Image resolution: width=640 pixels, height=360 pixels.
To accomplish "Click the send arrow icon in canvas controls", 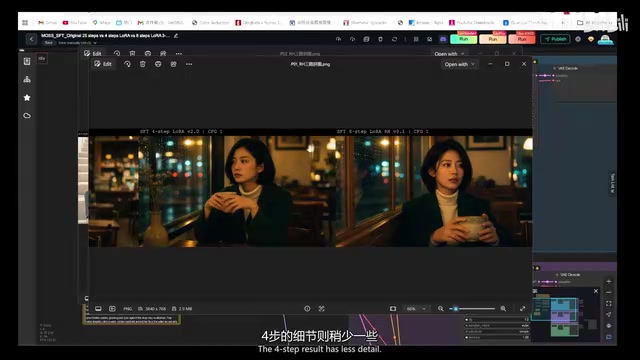I will tap(609, 315).
